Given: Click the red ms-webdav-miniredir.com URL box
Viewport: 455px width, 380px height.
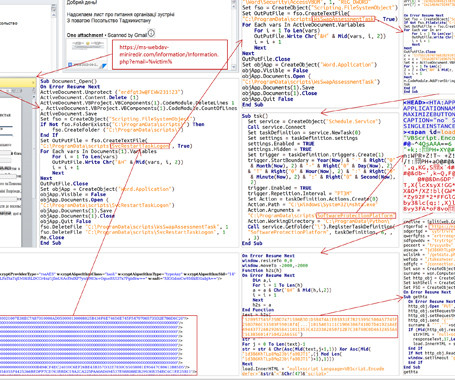Looking at the screenshot, I should (x=170, y=54).
